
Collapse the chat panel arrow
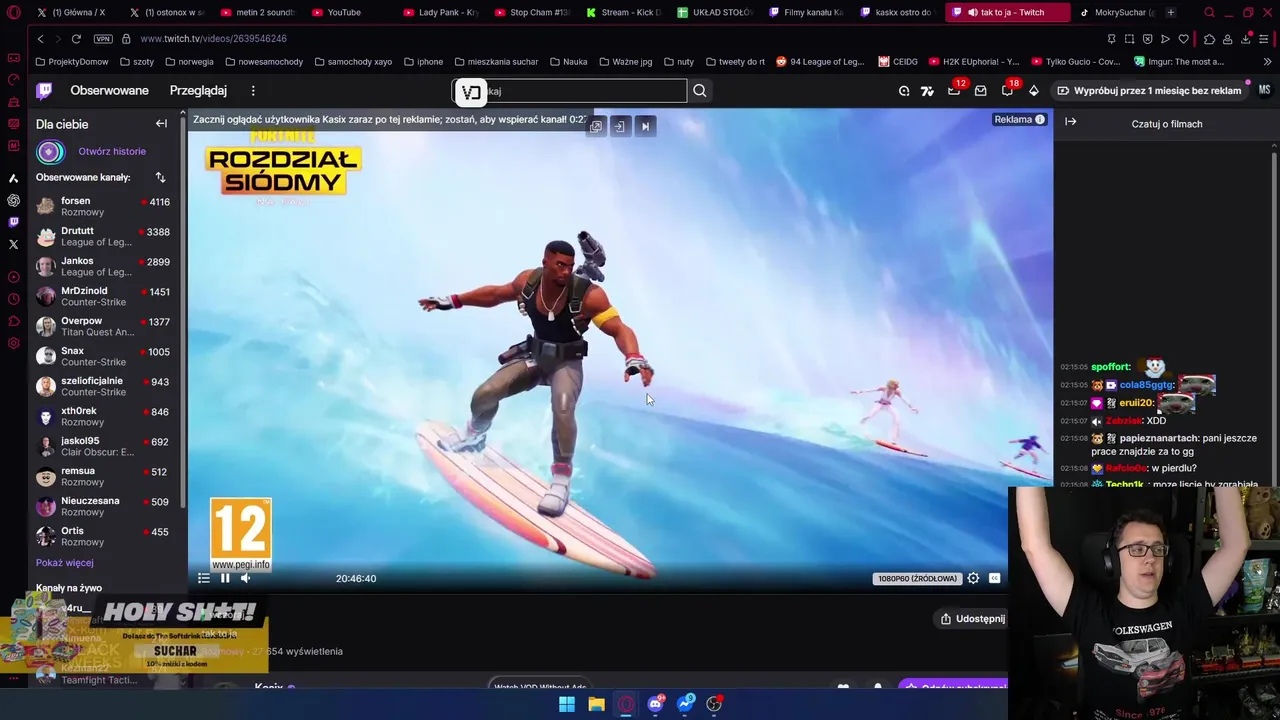(1070, 122)
